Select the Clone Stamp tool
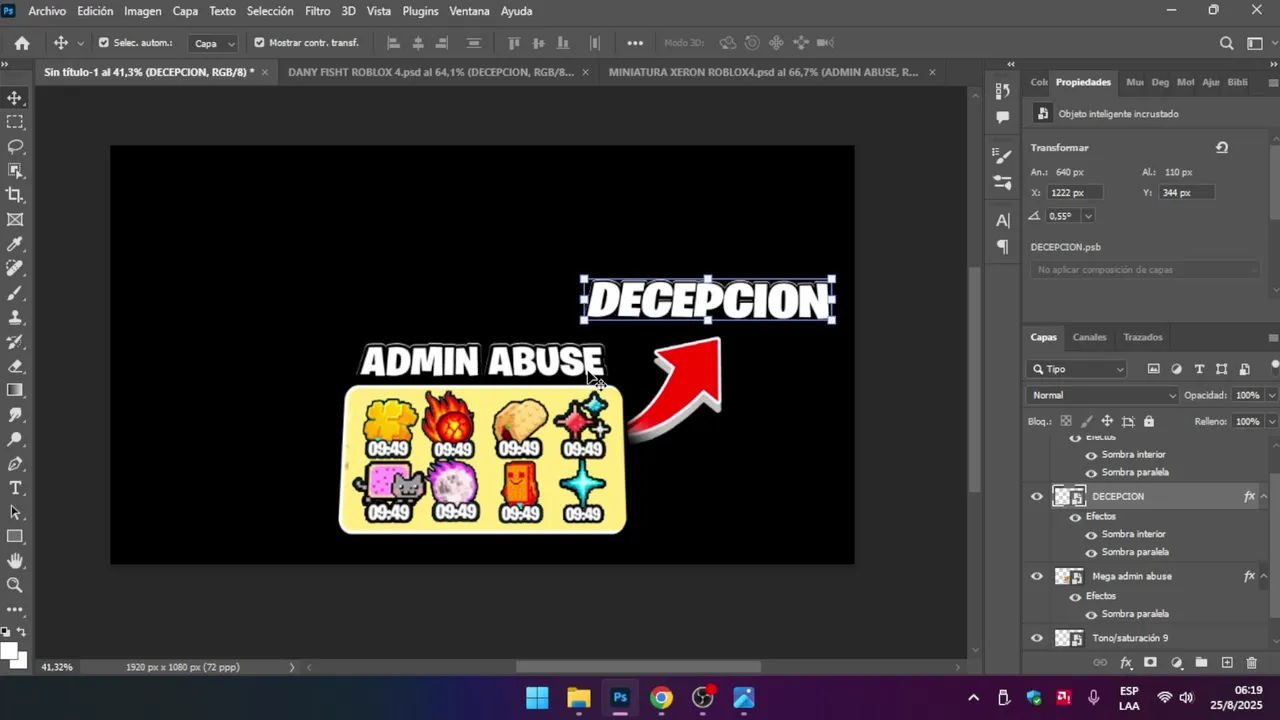 [x=15, y=317]
